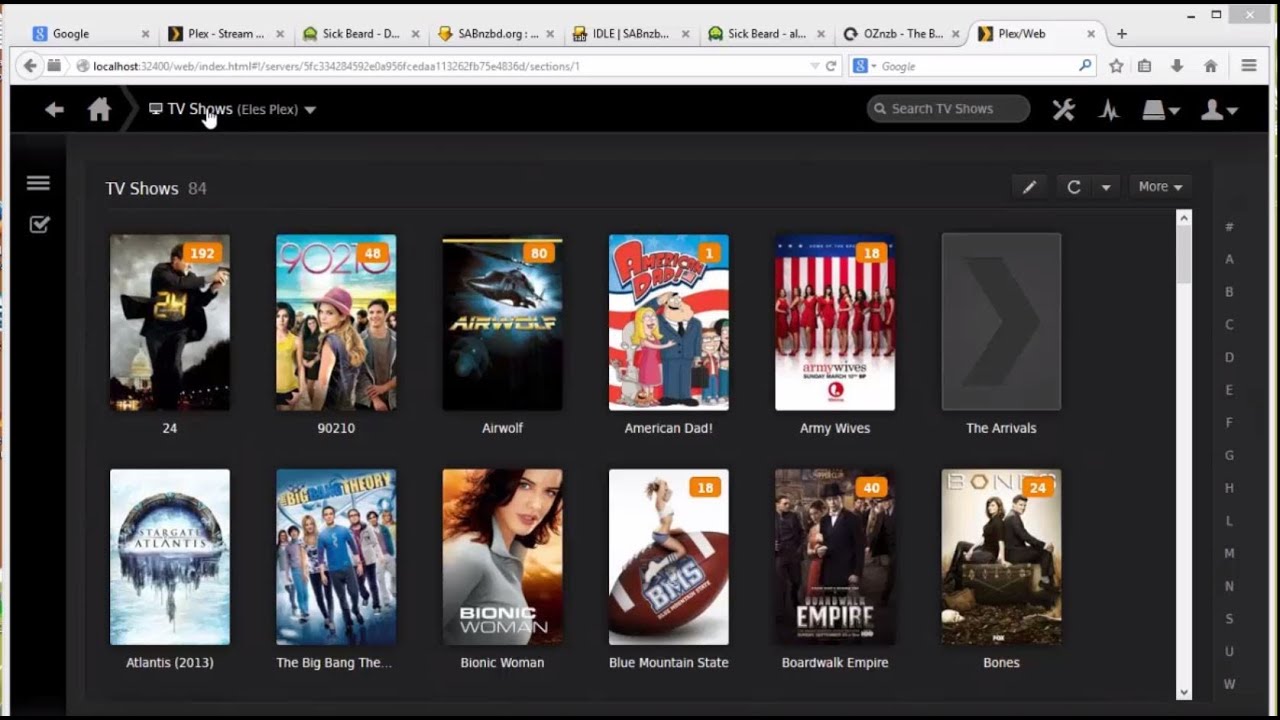Open the URL history dropdown arrow
Screen dimensions: 1280x720
pos(814,66)
